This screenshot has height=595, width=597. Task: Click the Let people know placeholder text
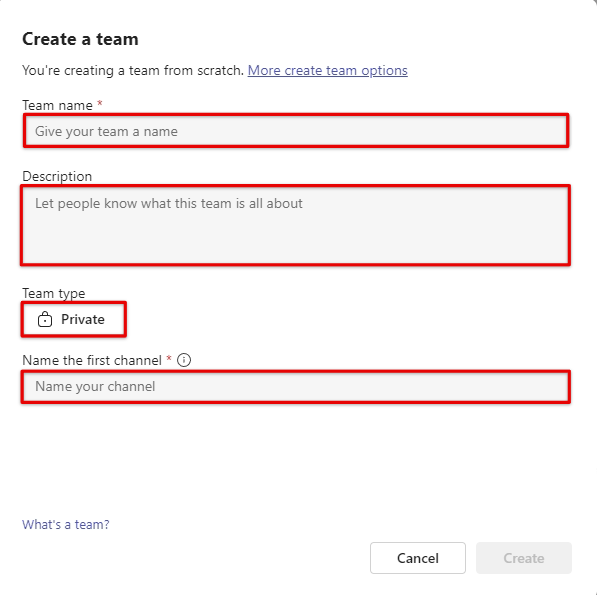[169, 203]
